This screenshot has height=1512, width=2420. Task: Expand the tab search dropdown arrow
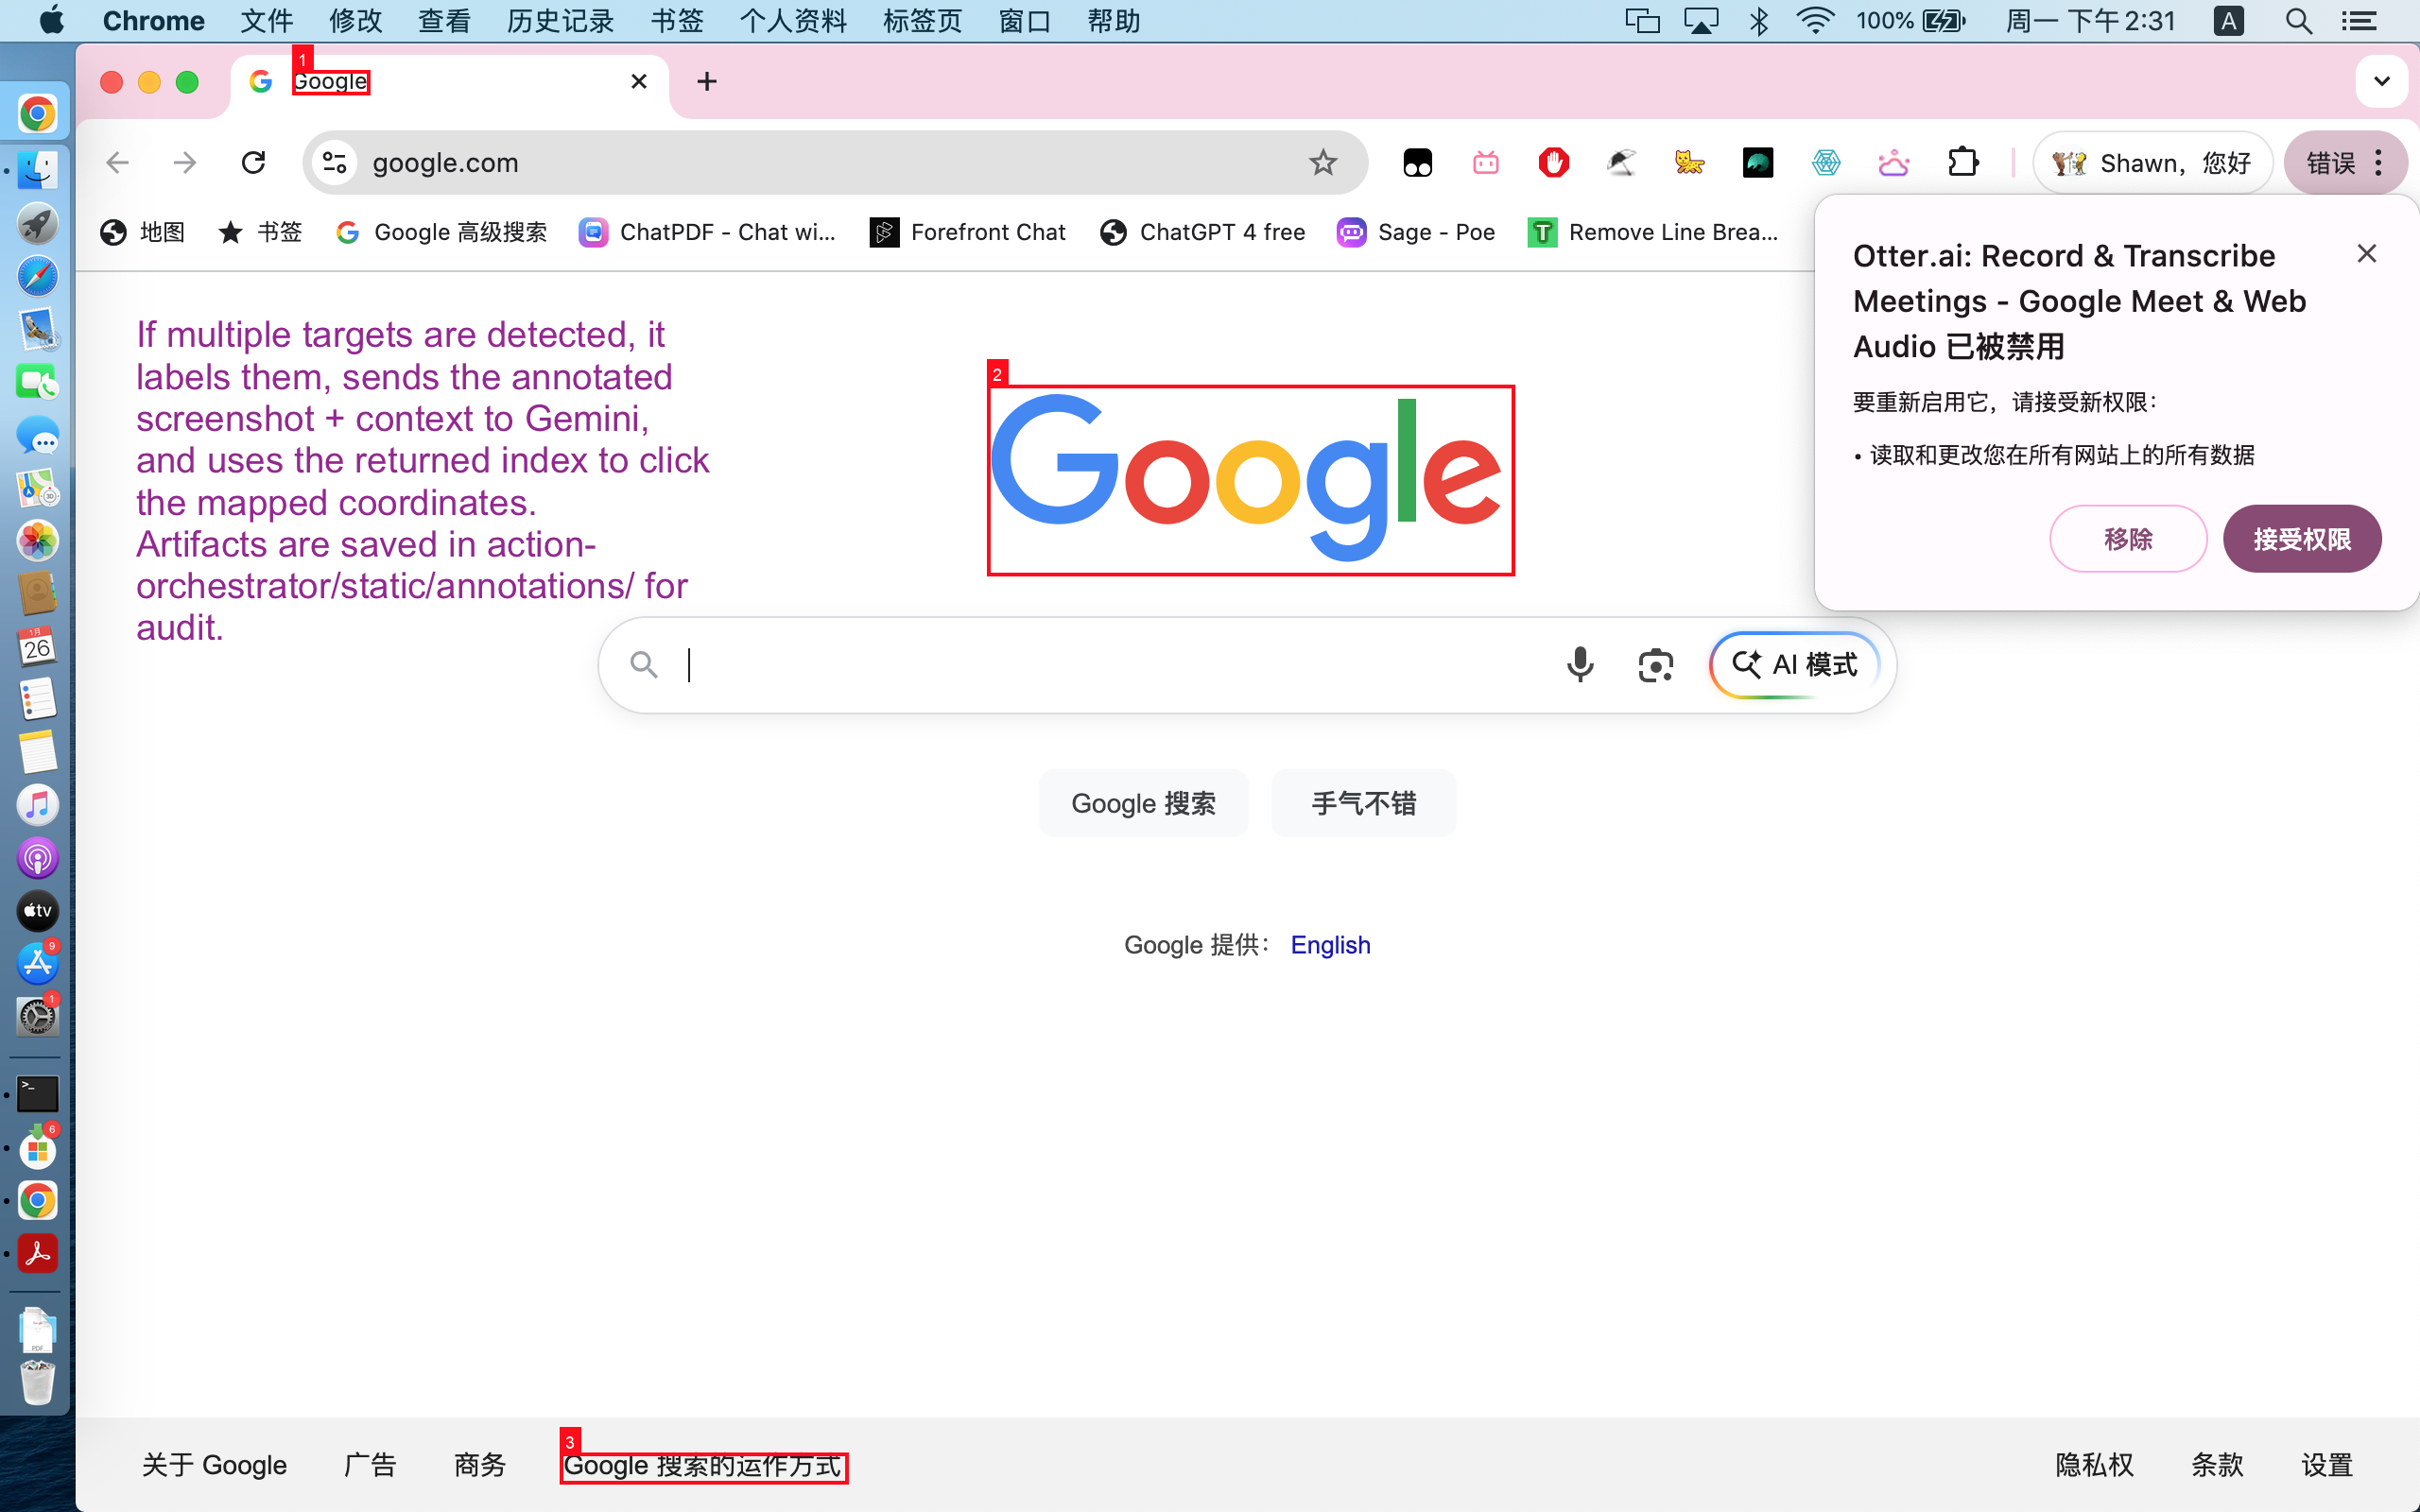[x=2382, y=81]
